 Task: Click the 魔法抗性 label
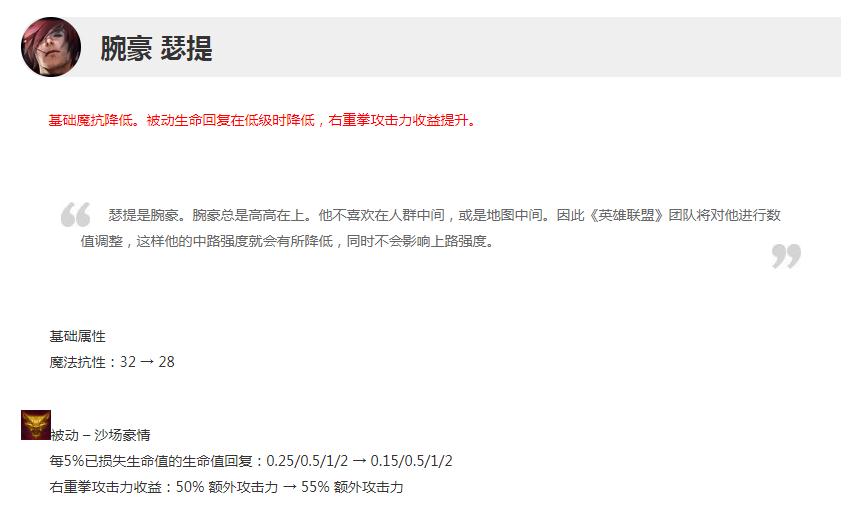77,362
